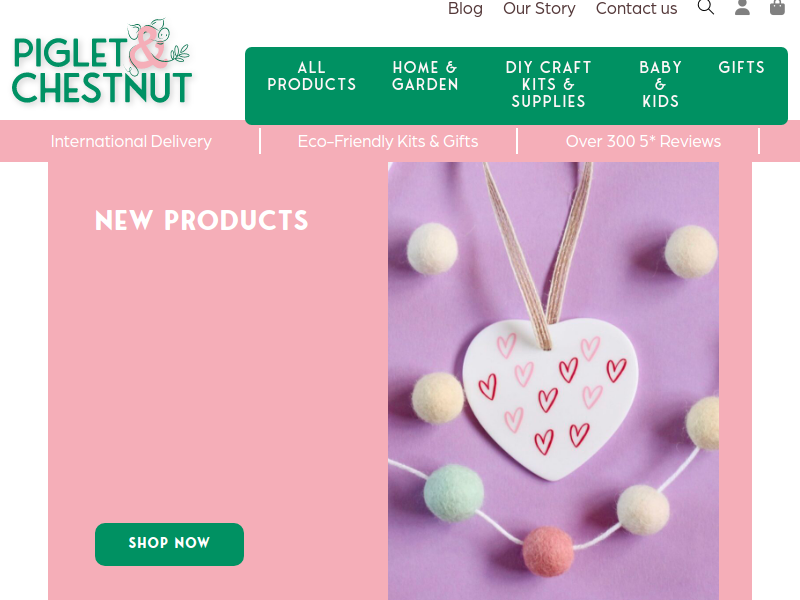Select DIY Craft Kits & Supplies
This screenshot has width=800, height=600.
(548, 84)
